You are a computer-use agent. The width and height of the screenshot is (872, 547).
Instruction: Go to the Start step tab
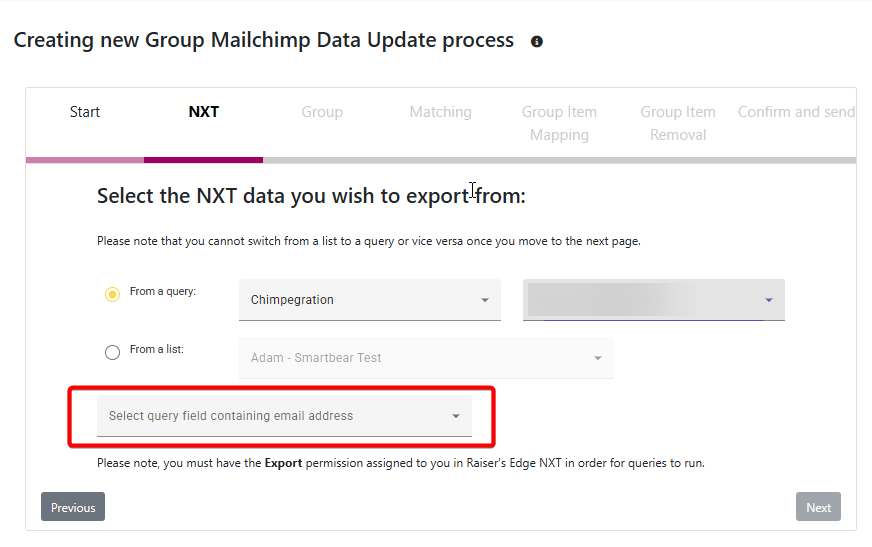point(85,112)
